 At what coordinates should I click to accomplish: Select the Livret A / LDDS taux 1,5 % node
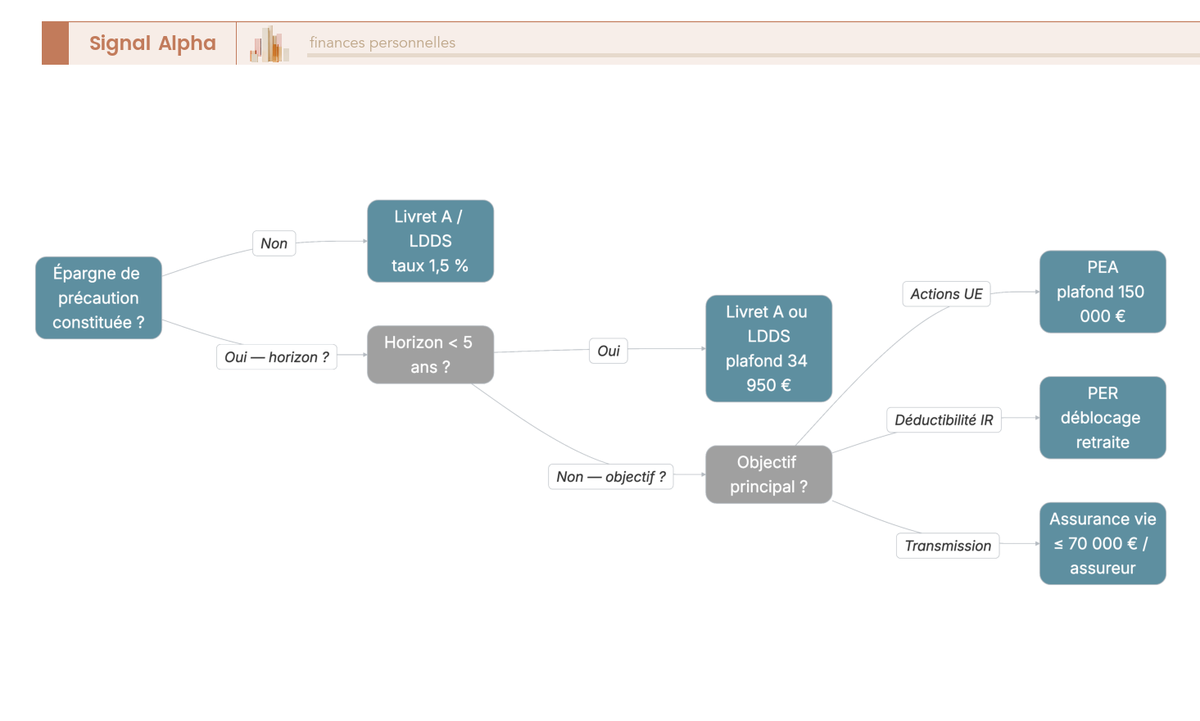click(430, 241)
